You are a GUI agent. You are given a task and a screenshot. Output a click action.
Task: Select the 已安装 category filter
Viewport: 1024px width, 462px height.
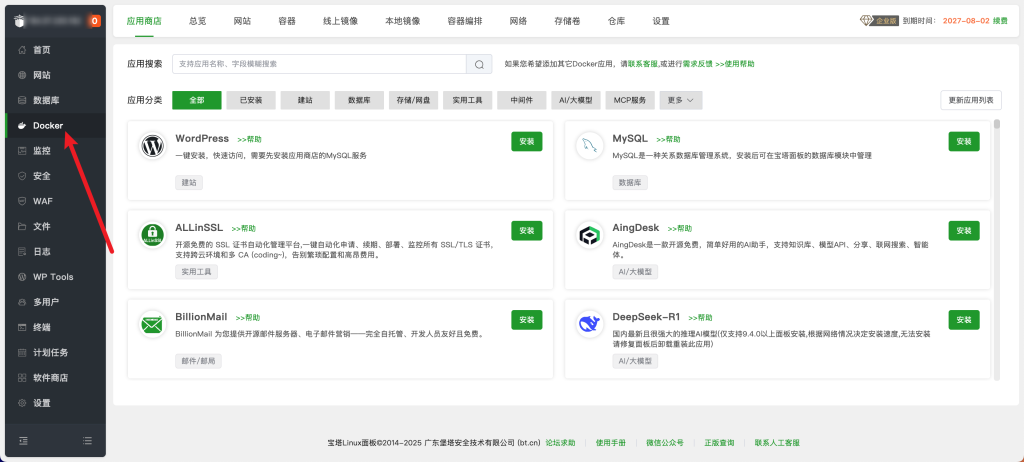click(x=250, y=100)
